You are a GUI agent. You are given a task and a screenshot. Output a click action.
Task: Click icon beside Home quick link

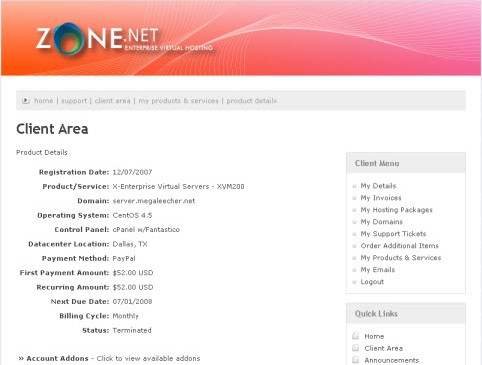(356, 336)
